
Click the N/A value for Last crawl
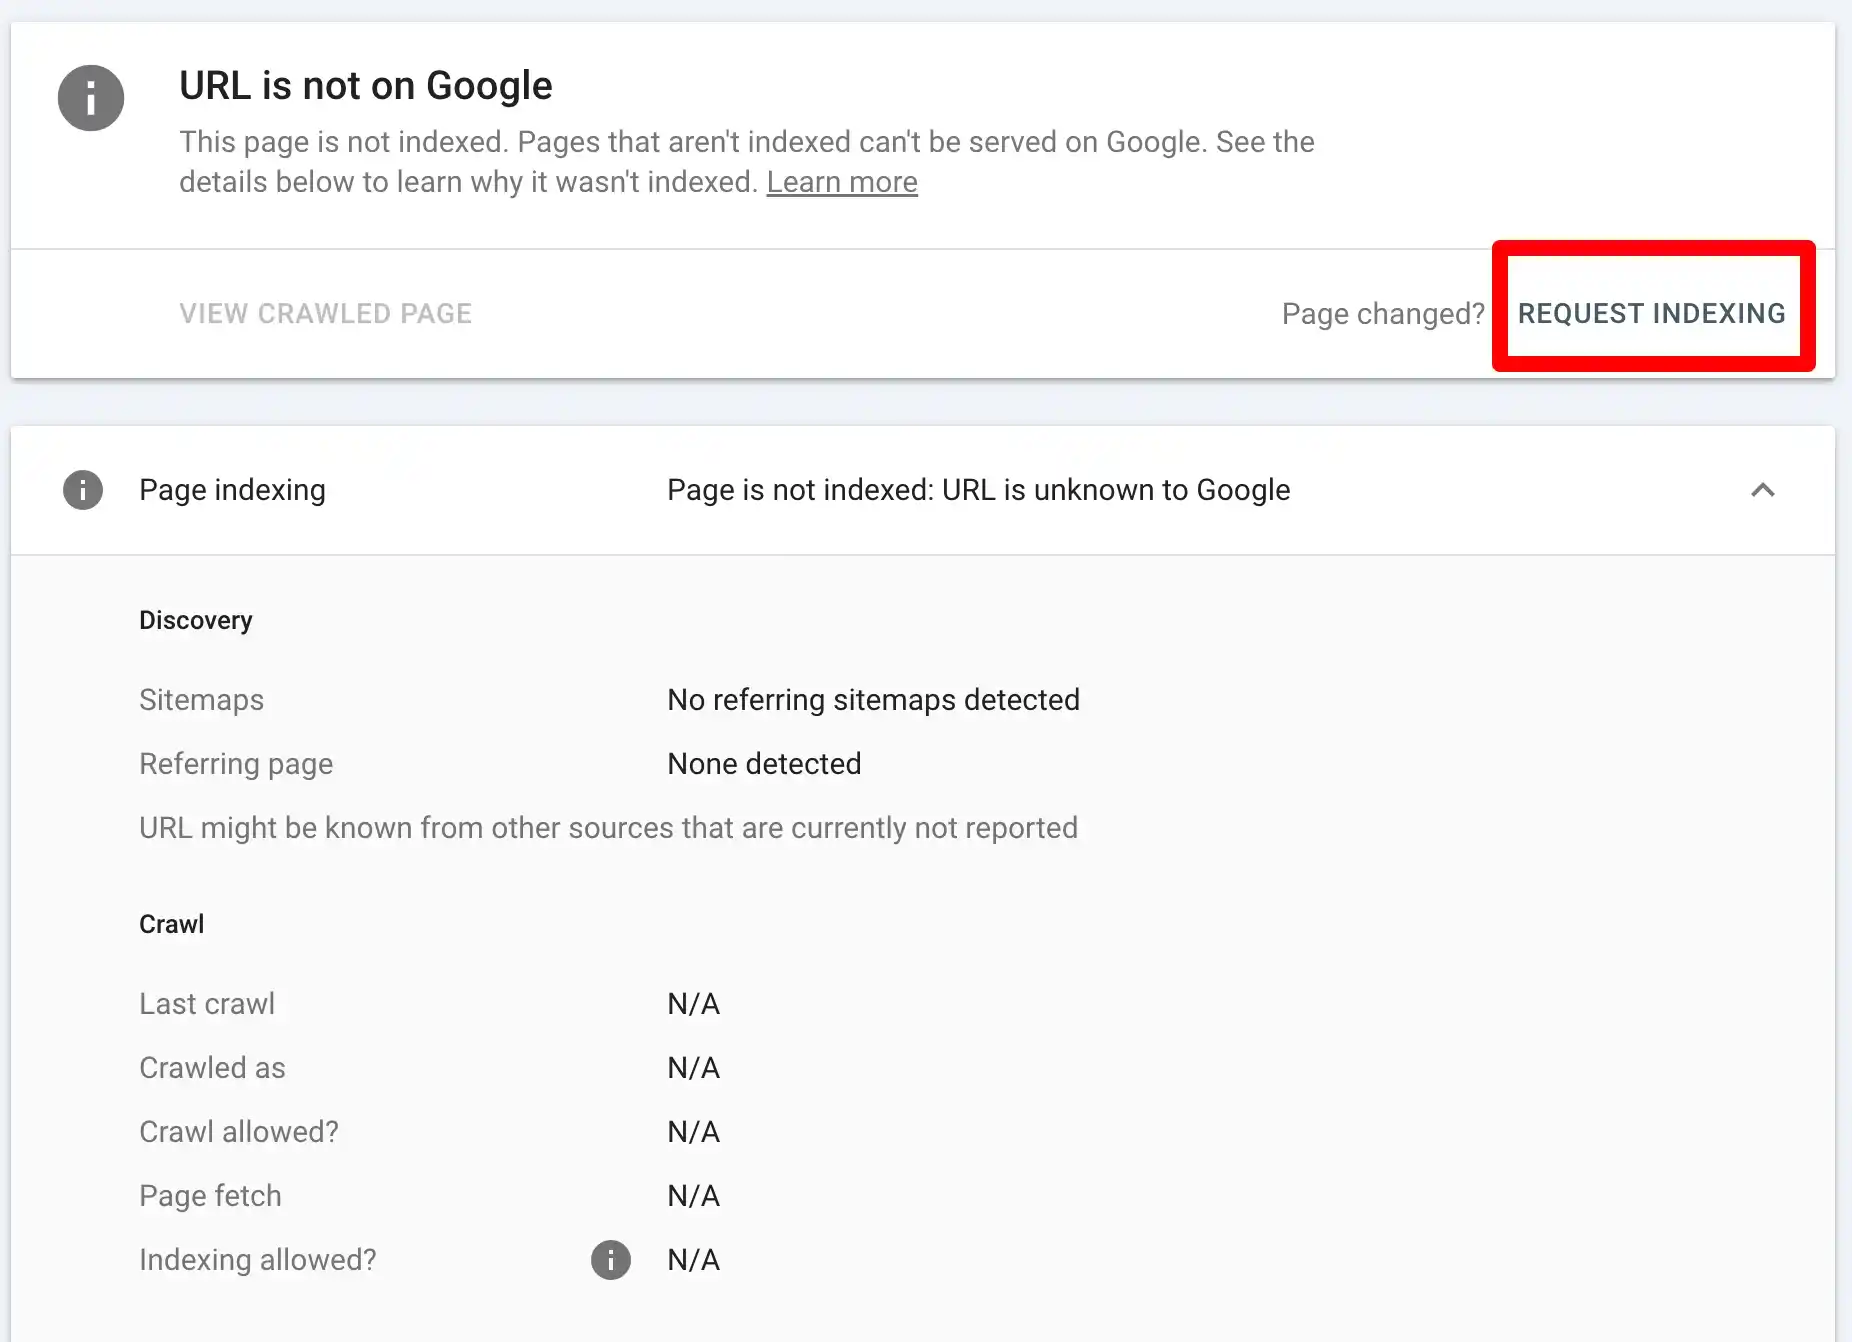point(694,1004)
